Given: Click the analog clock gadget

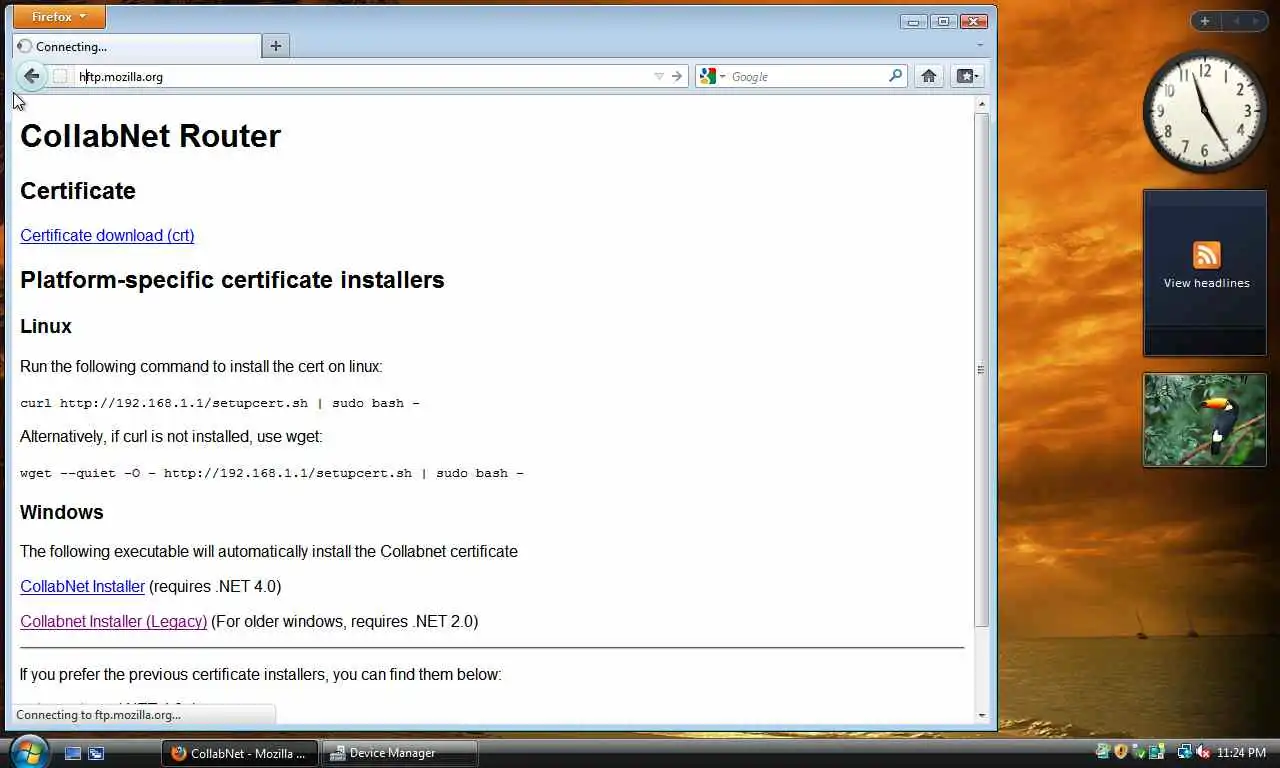Looking at the screenshot, I should [1205, 112].
